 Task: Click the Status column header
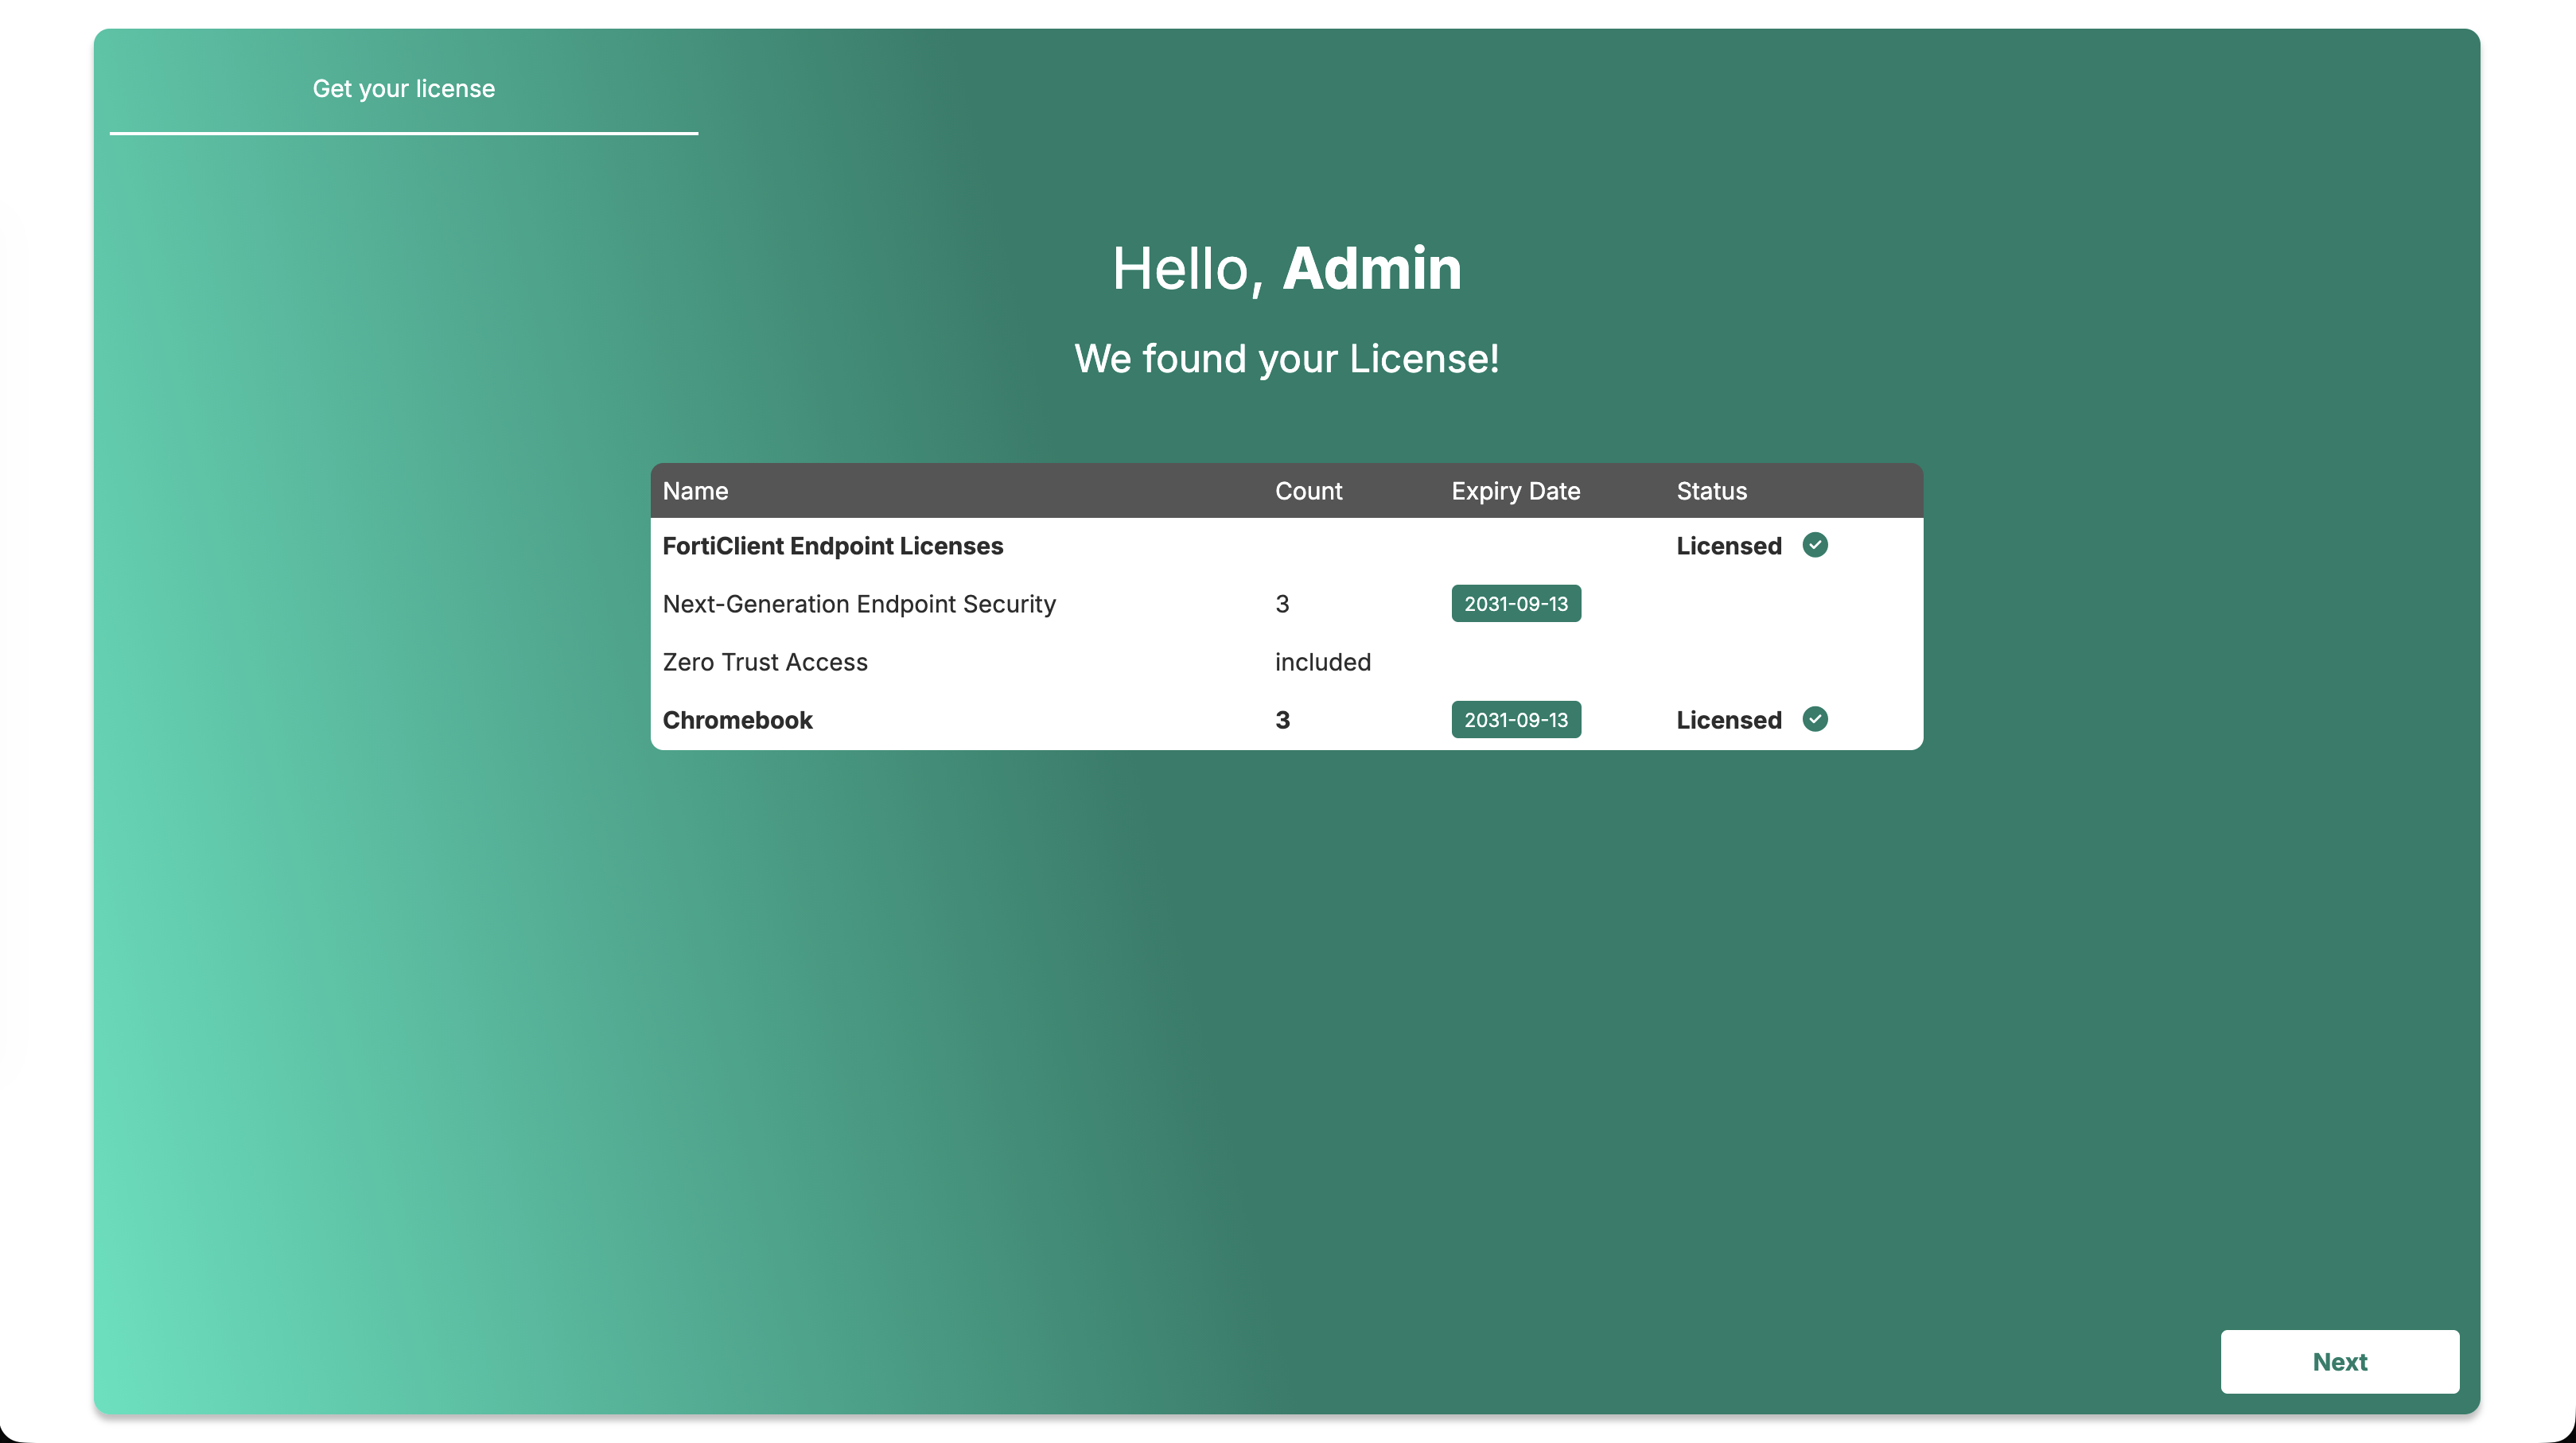click(1711, 491)
